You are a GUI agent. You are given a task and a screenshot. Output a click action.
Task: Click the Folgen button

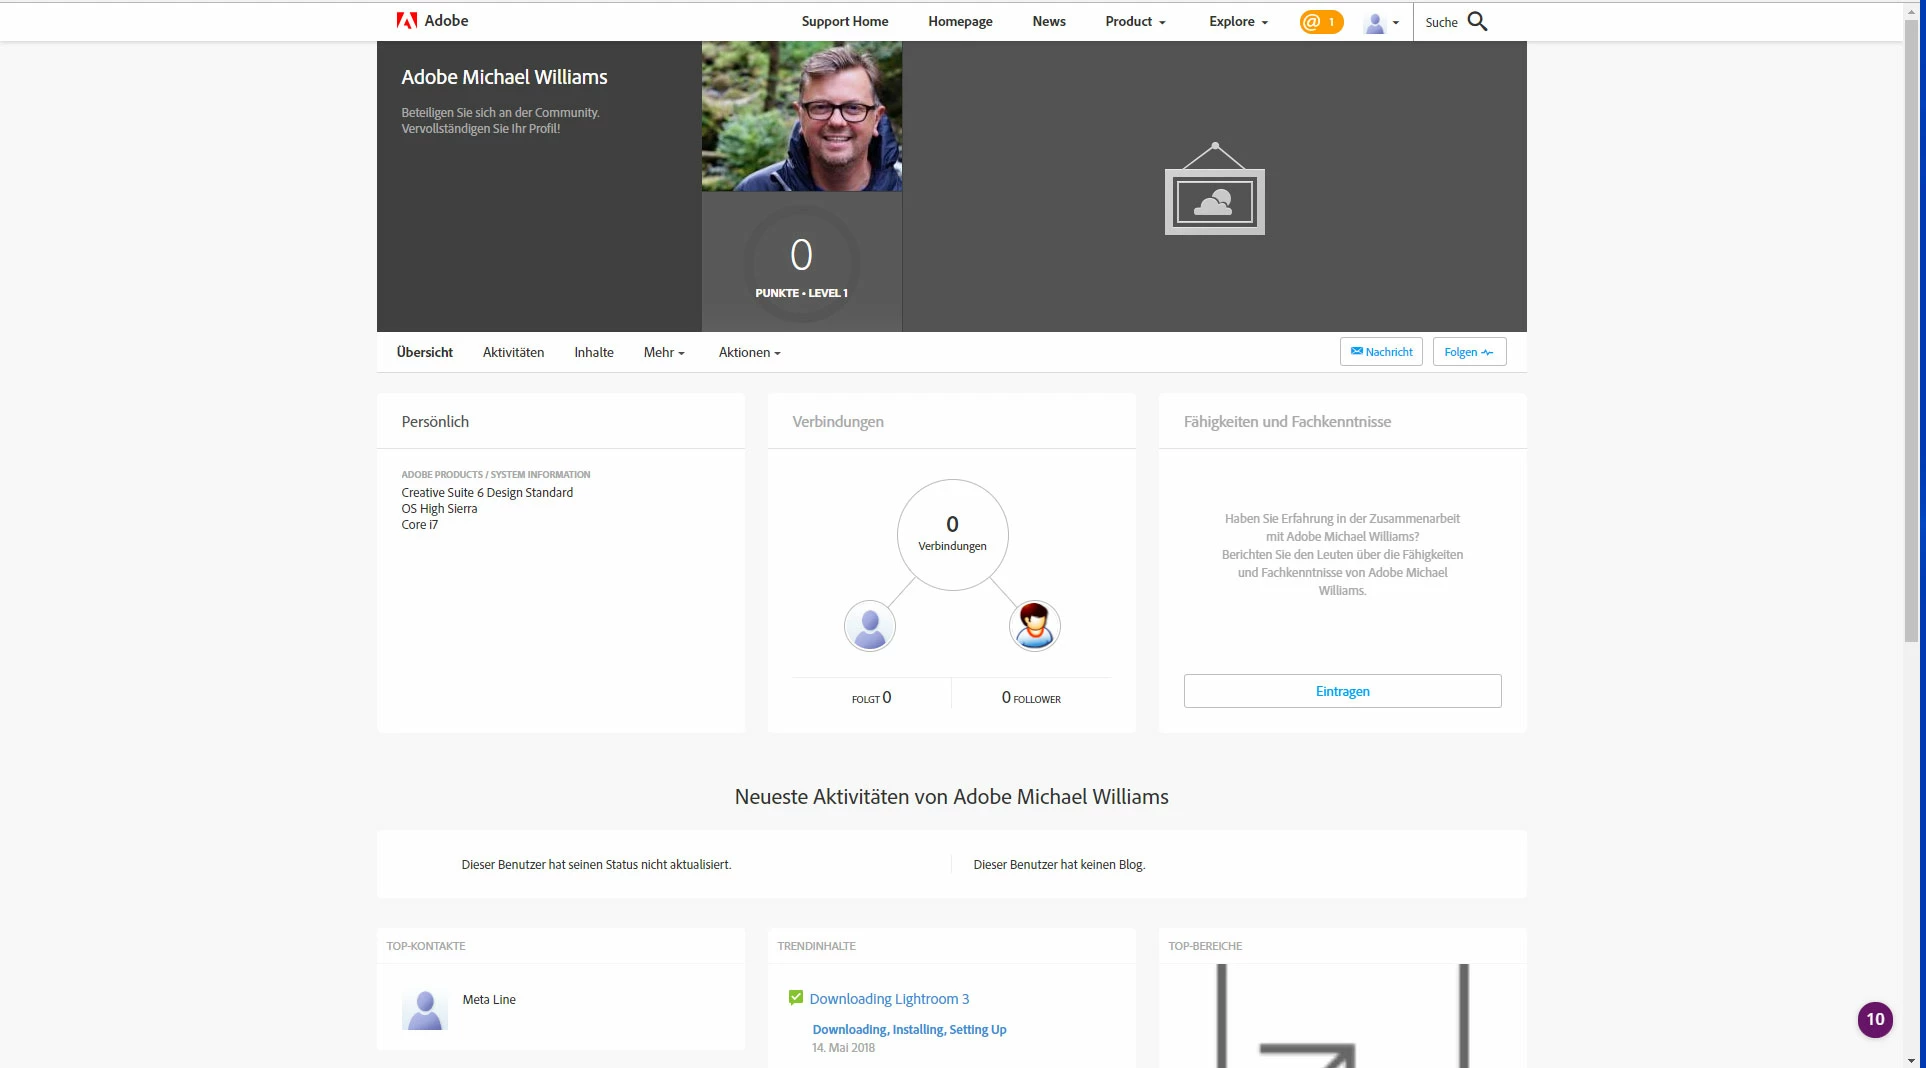pyautogui.click(x=1469, y=352)
